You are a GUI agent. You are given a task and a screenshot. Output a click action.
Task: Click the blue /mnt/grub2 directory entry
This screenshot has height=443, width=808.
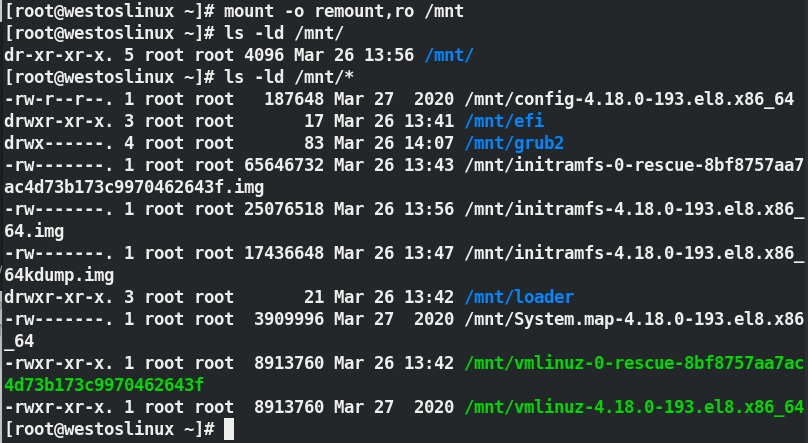point(514,143)
